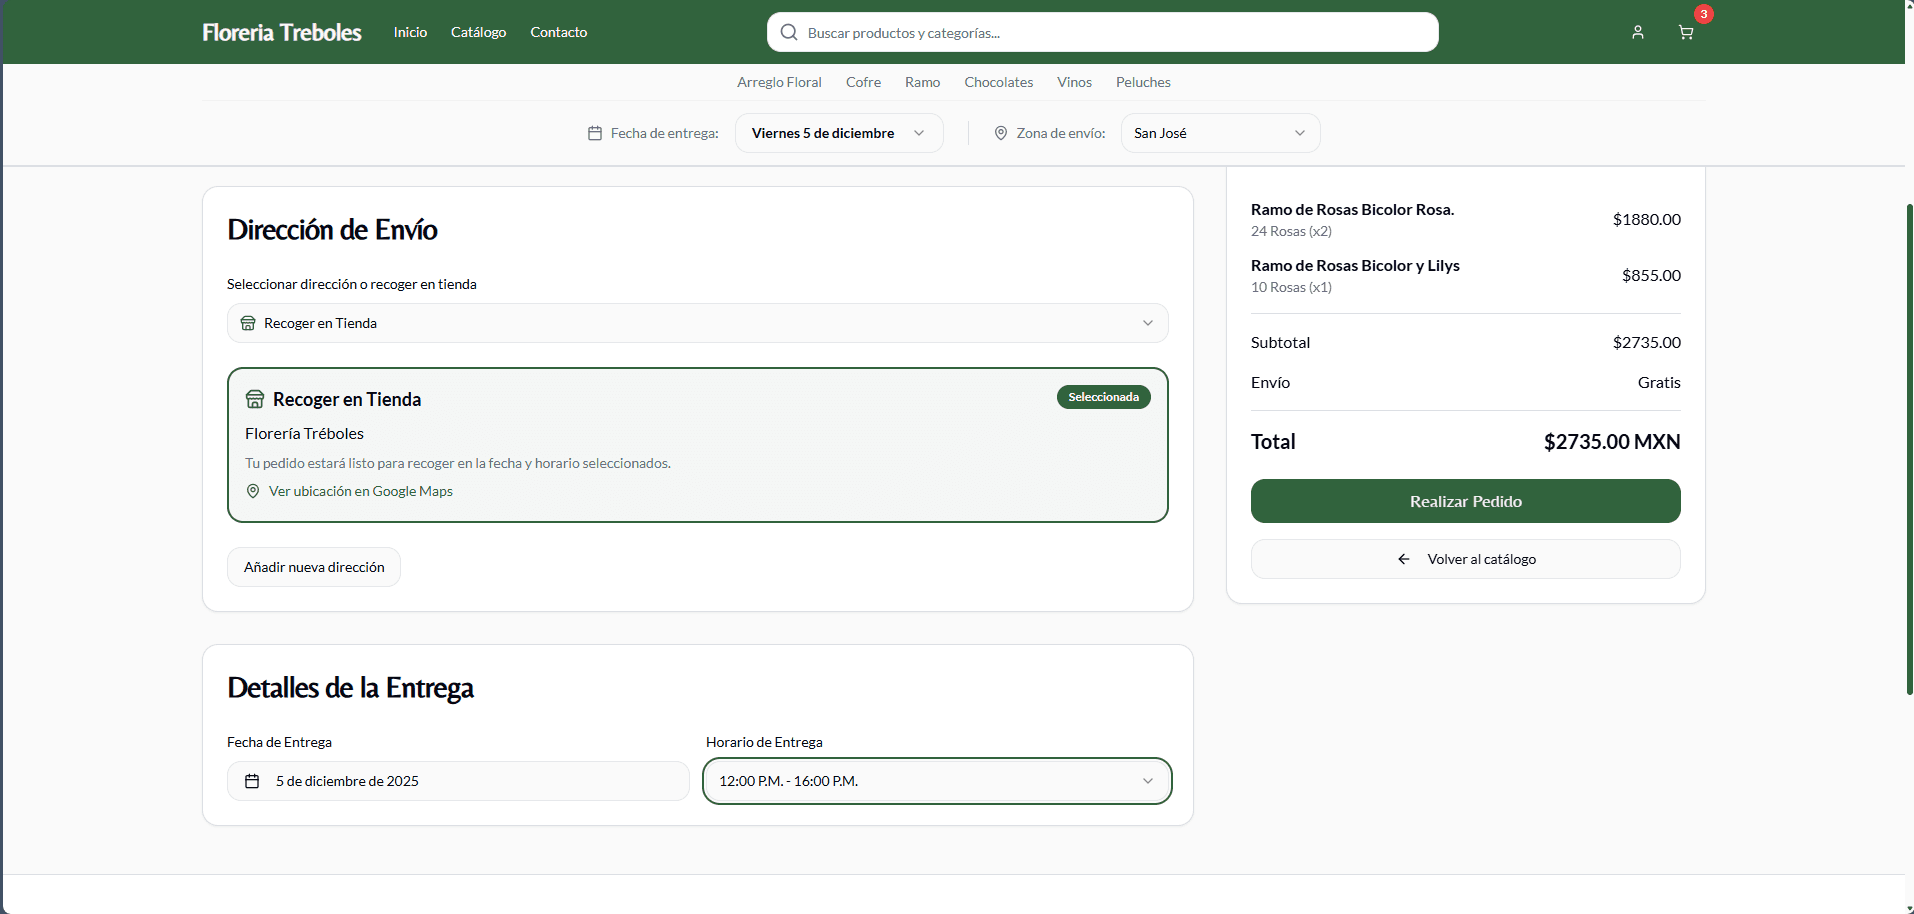Image resolution: width=1914 pixels, height=914 pixels.
Task: Click the store icon in Recoger en Tienda card
Action: click(x=255, y=399)
